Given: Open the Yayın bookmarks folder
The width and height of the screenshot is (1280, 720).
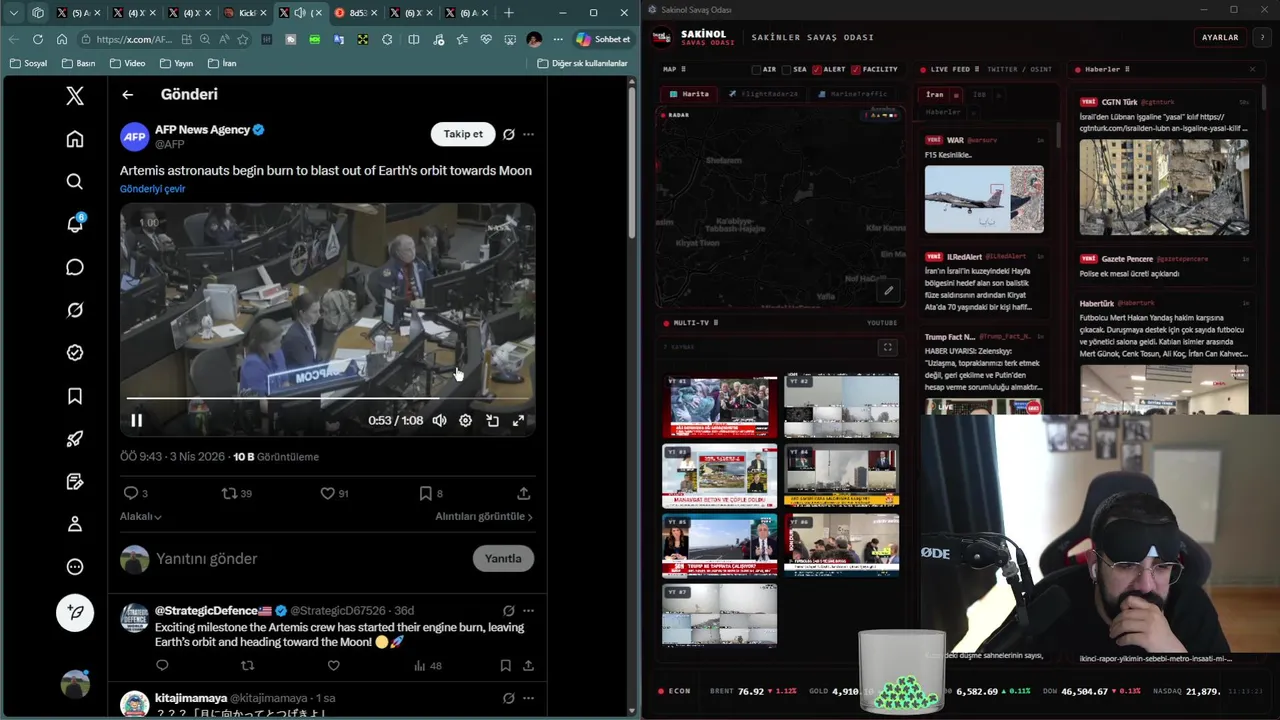Looking at the screenshot, I should pyautogui.click(x=175, y=63).
